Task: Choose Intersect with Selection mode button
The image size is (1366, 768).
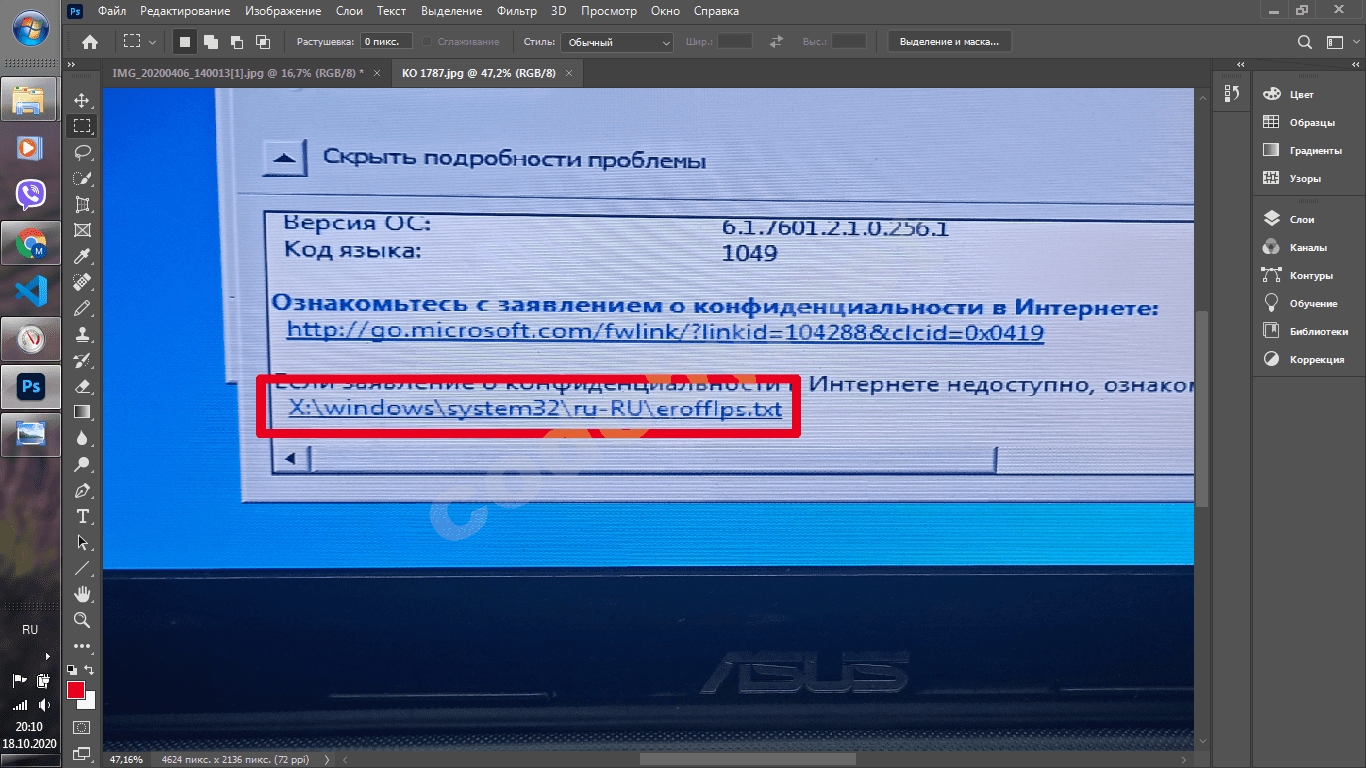Action: coord(263,42)
